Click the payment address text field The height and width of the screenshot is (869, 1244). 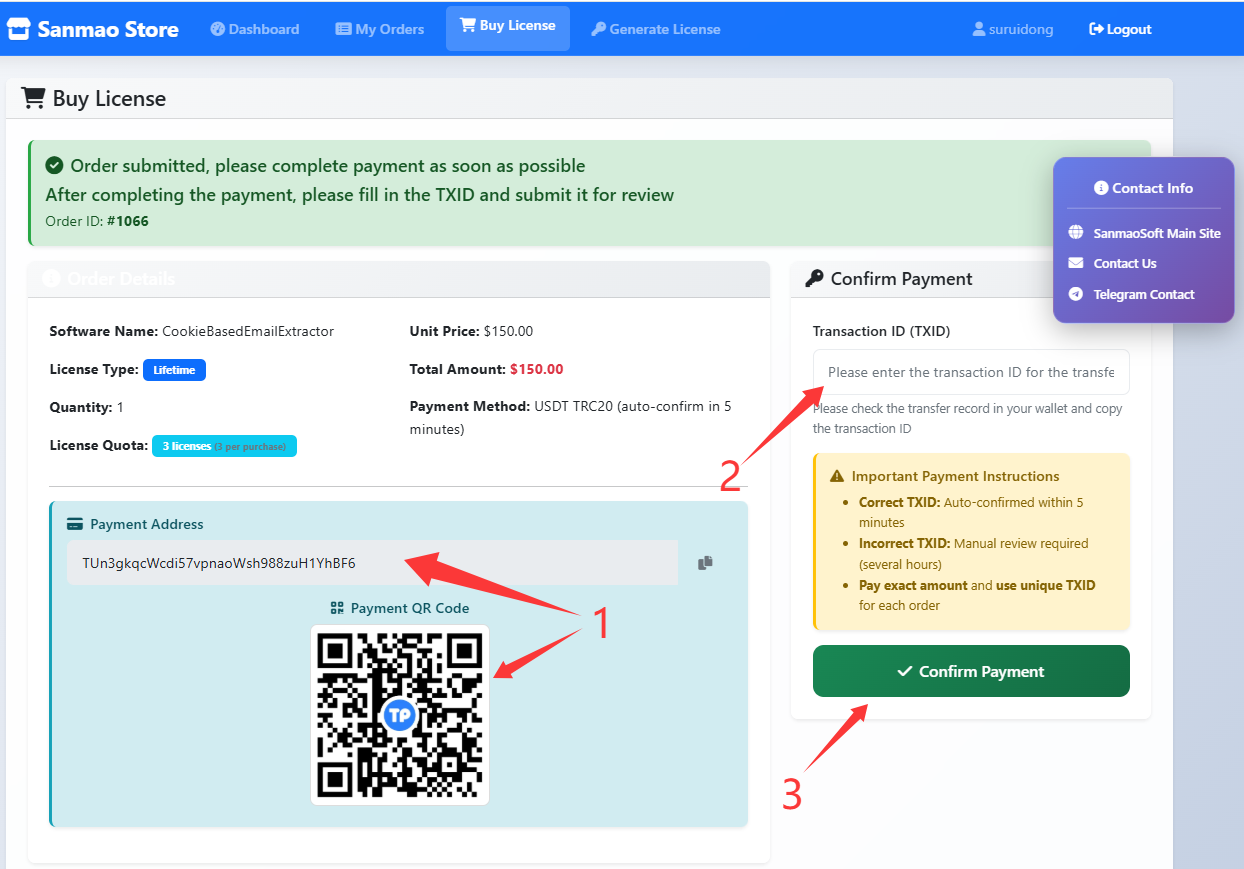(x=371, y=563)
